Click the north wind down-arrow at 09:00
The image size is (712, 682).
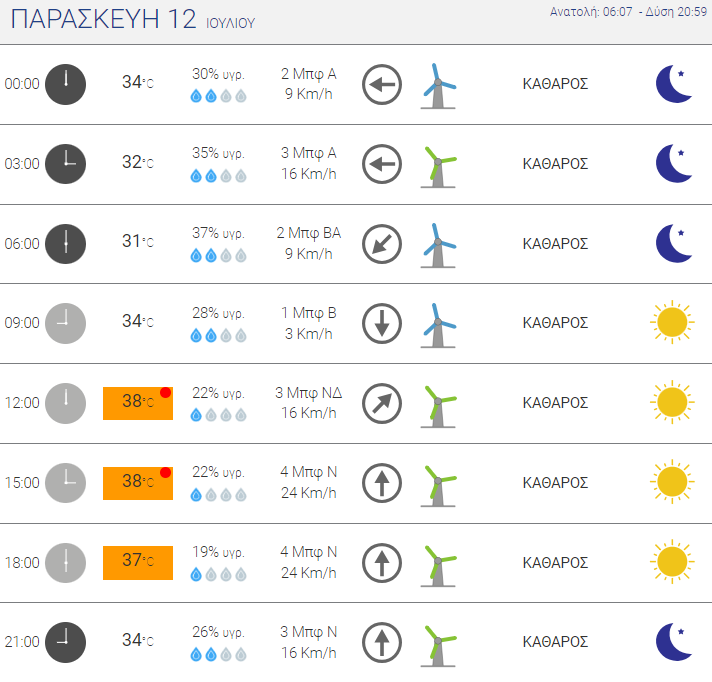point(382,323)
